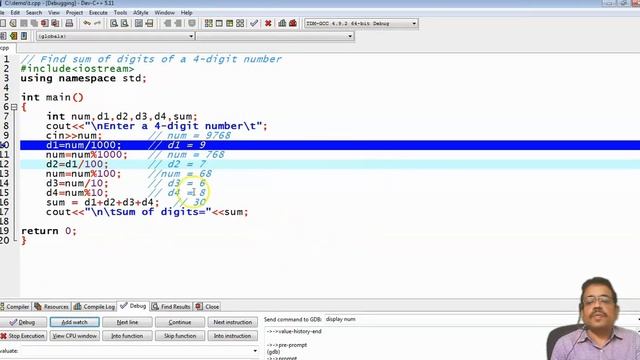This screenshot has height=360, width=640.
Task: Click the Into instruction button
Action: 233,336
